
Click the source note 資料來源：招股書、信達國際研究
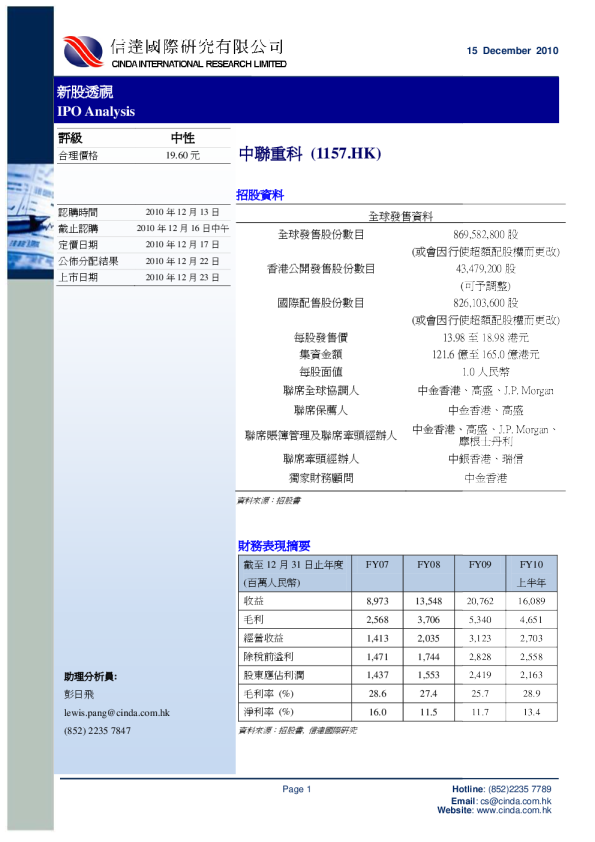(x=297, y=730)
